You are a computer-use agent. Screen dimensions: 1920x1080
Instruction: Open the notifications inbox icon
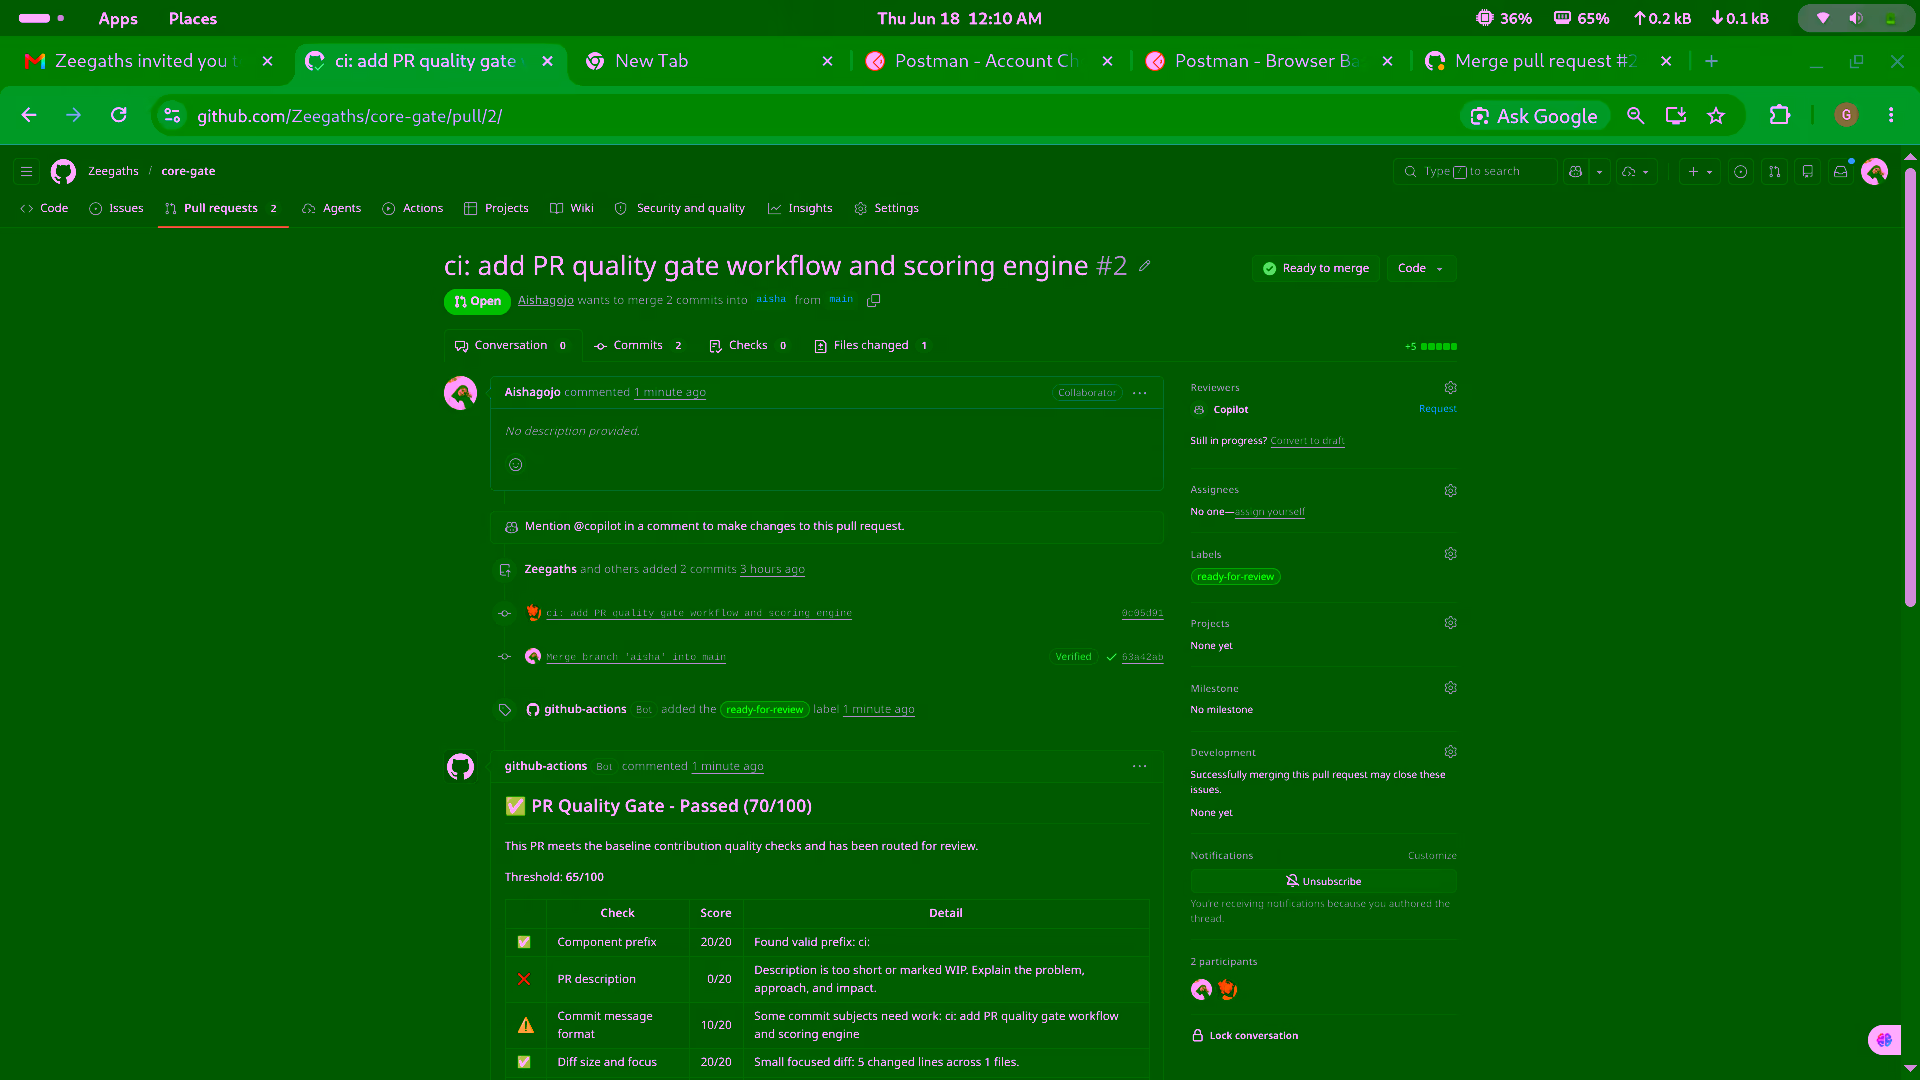coord(1840,172)
